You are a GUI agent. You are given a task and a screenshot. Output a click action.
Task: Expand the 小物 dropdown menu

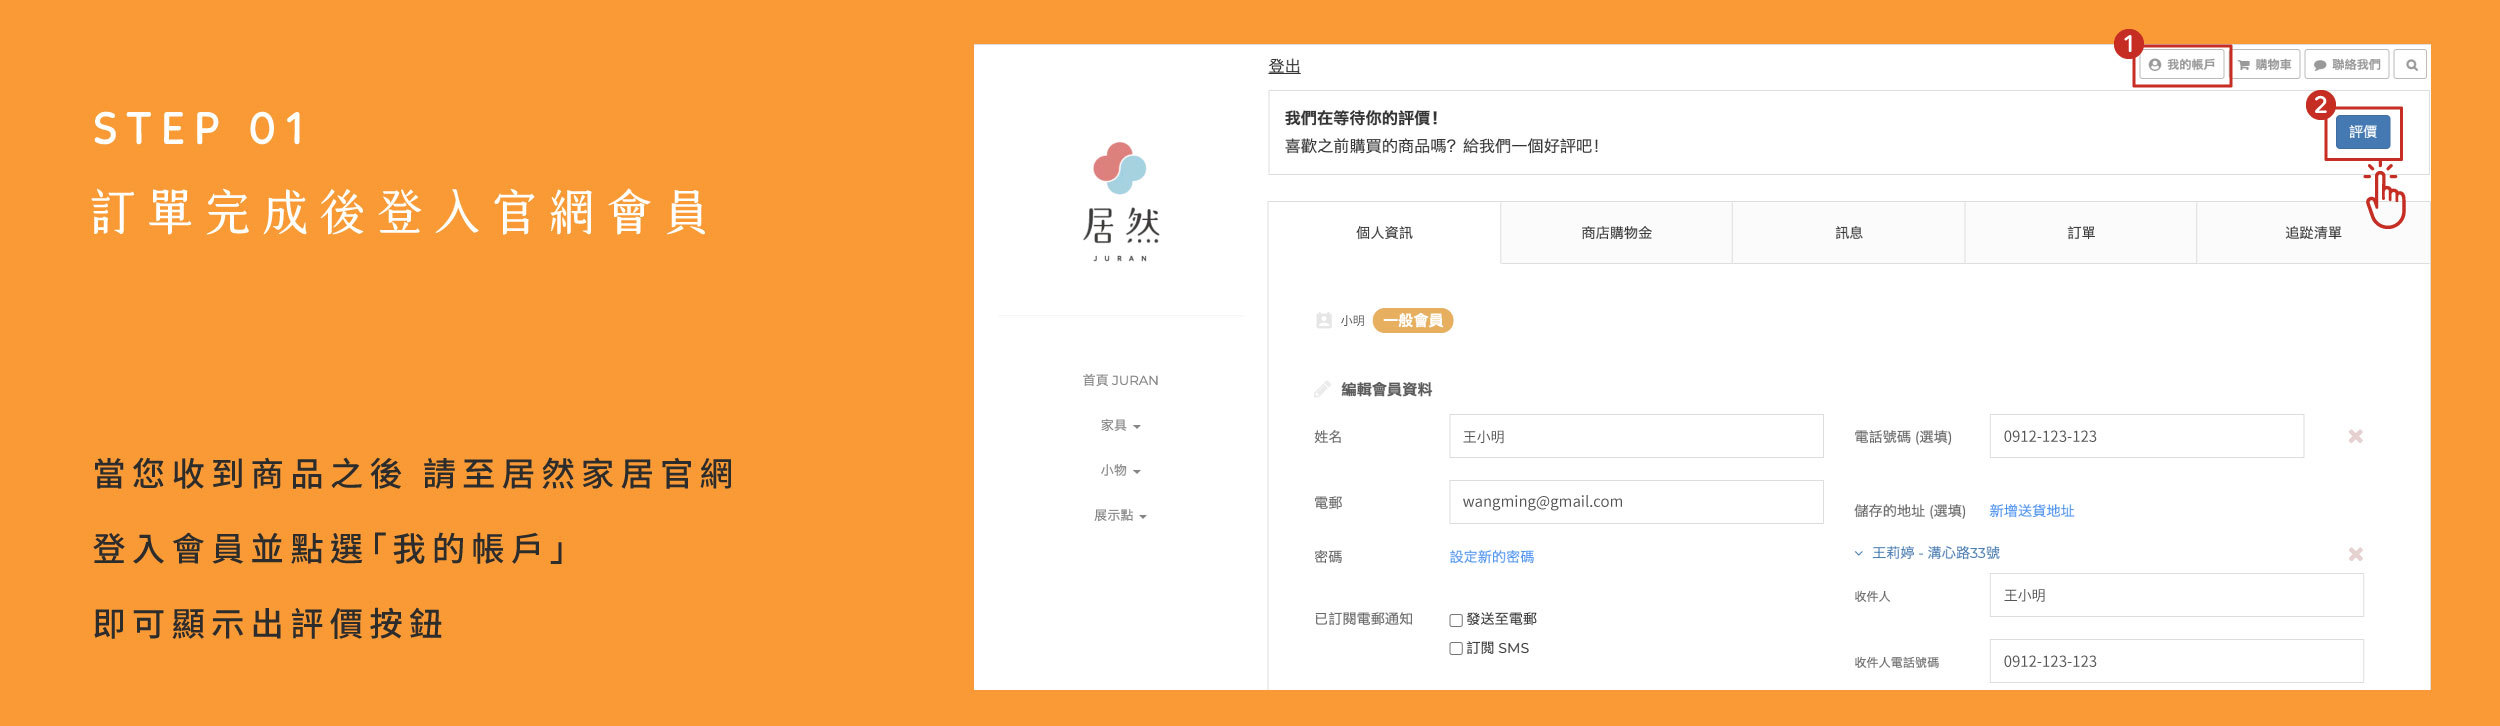tap(1120, 471)
